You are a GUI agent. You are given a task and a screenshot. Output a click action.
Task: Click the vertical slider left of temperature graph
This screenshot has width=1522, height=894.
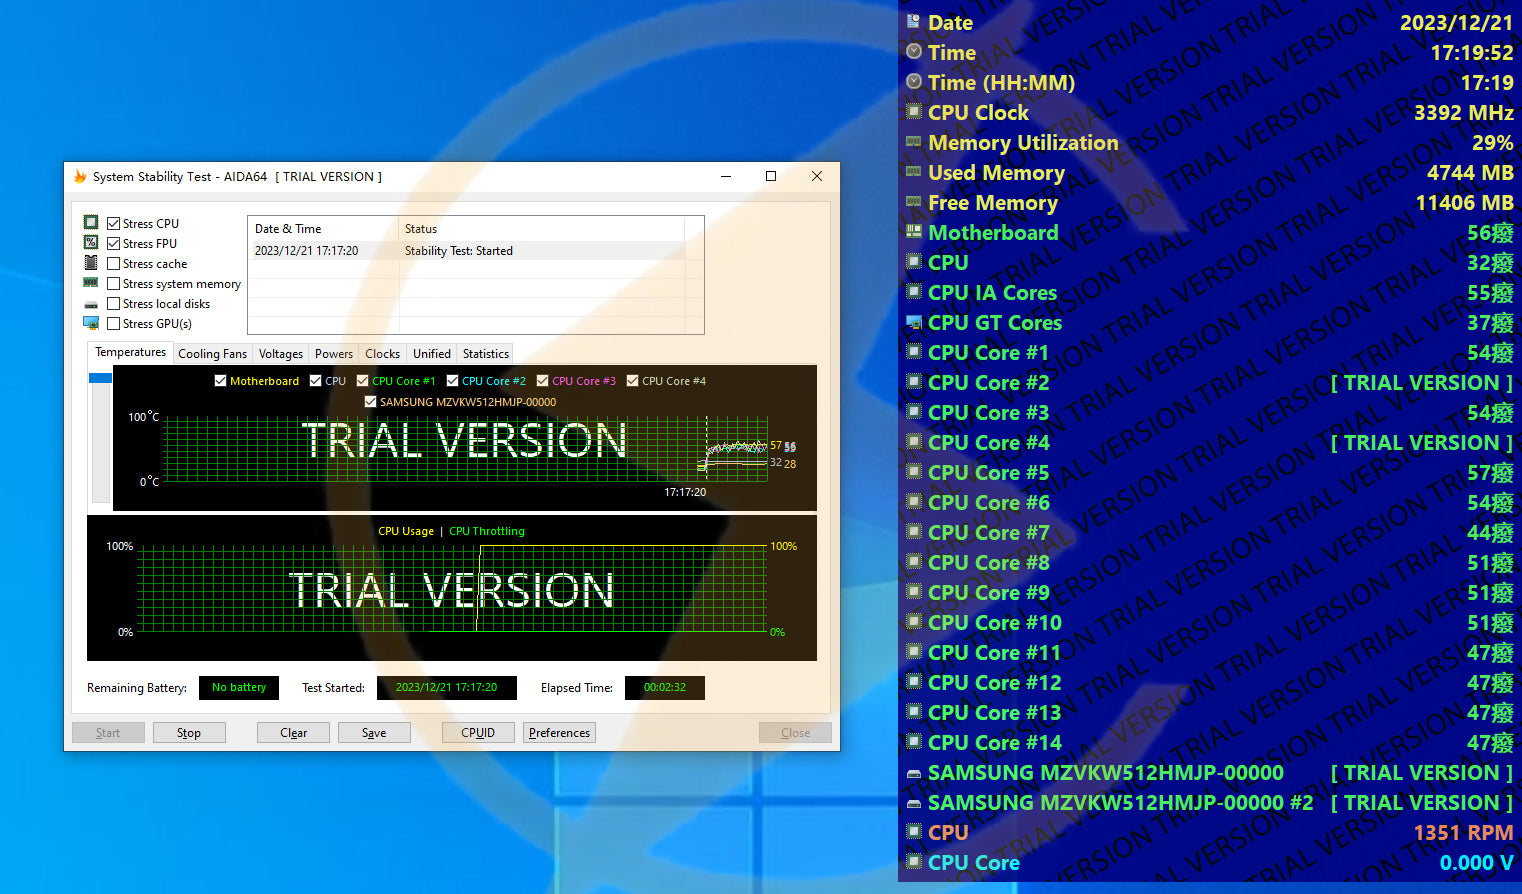101,438
